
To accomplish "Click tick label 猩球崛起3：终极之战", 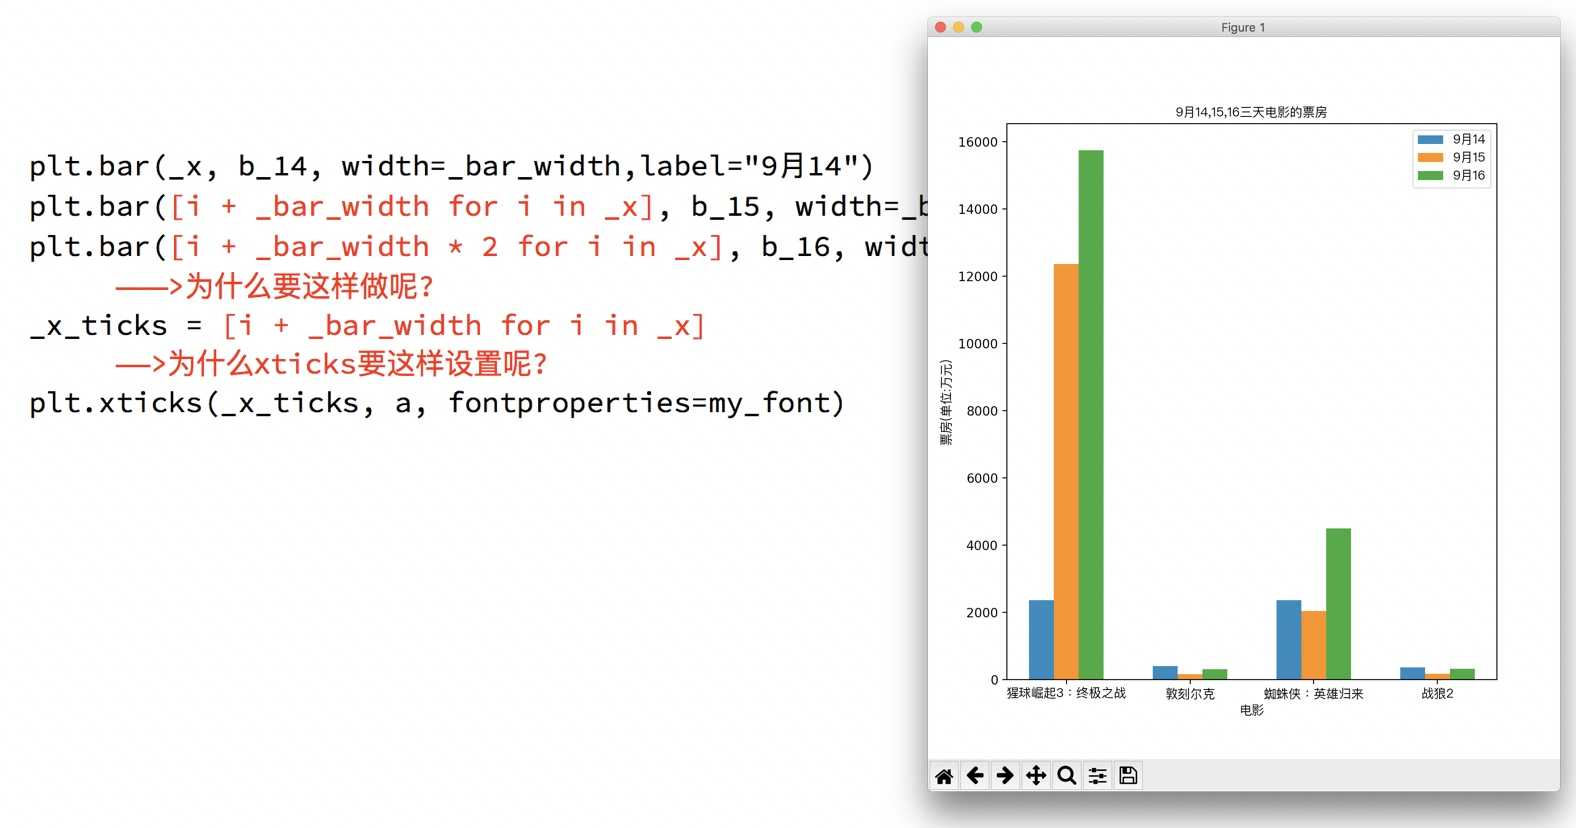I will (1066, 693).
